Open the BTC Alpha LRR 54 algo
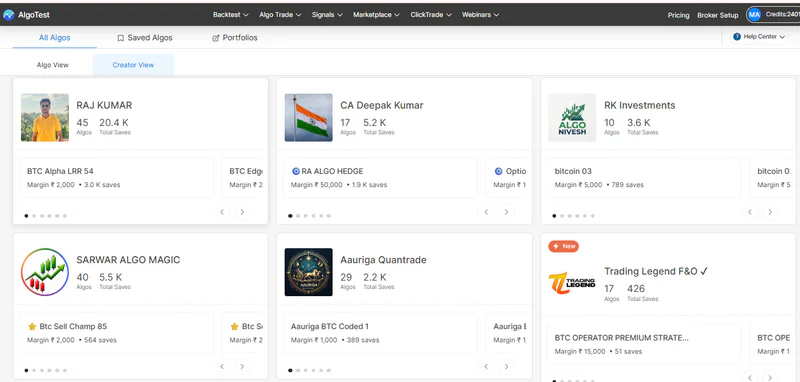Image resolution: width=800 pixels, height=382 pixels. click(116, 177)
